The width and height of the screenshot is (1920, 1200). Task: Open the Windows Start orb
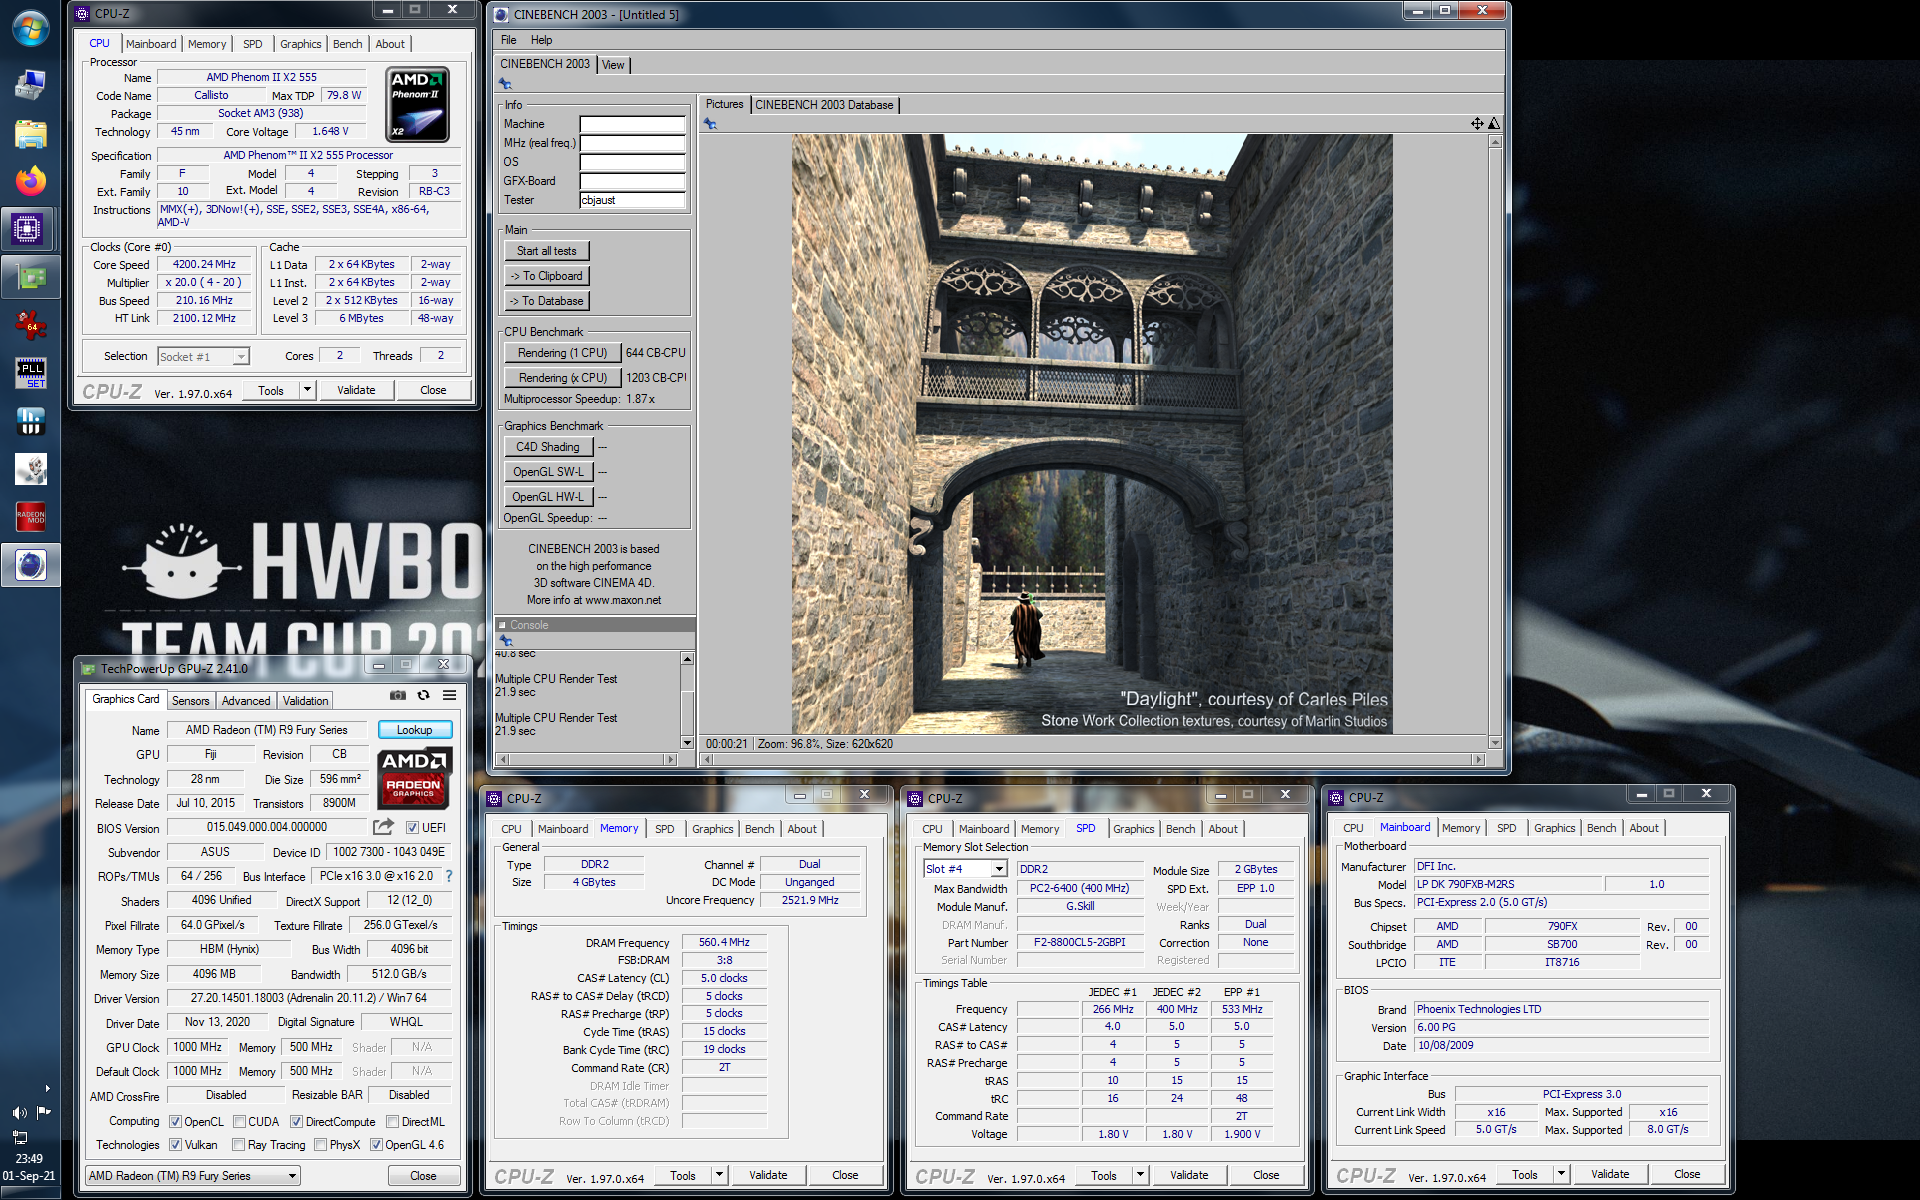[30, 28]
